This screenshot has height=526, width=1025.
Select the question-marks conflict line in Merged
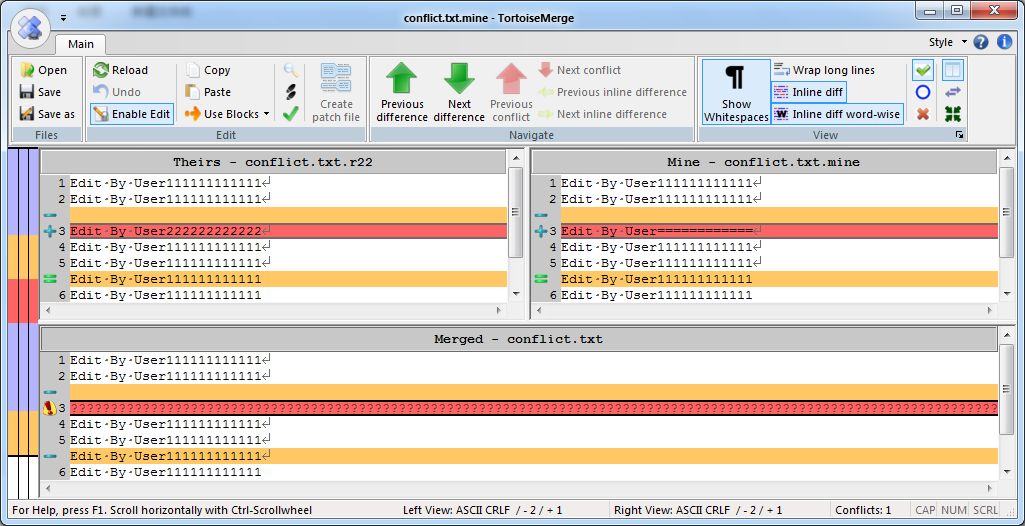(533, 408)
